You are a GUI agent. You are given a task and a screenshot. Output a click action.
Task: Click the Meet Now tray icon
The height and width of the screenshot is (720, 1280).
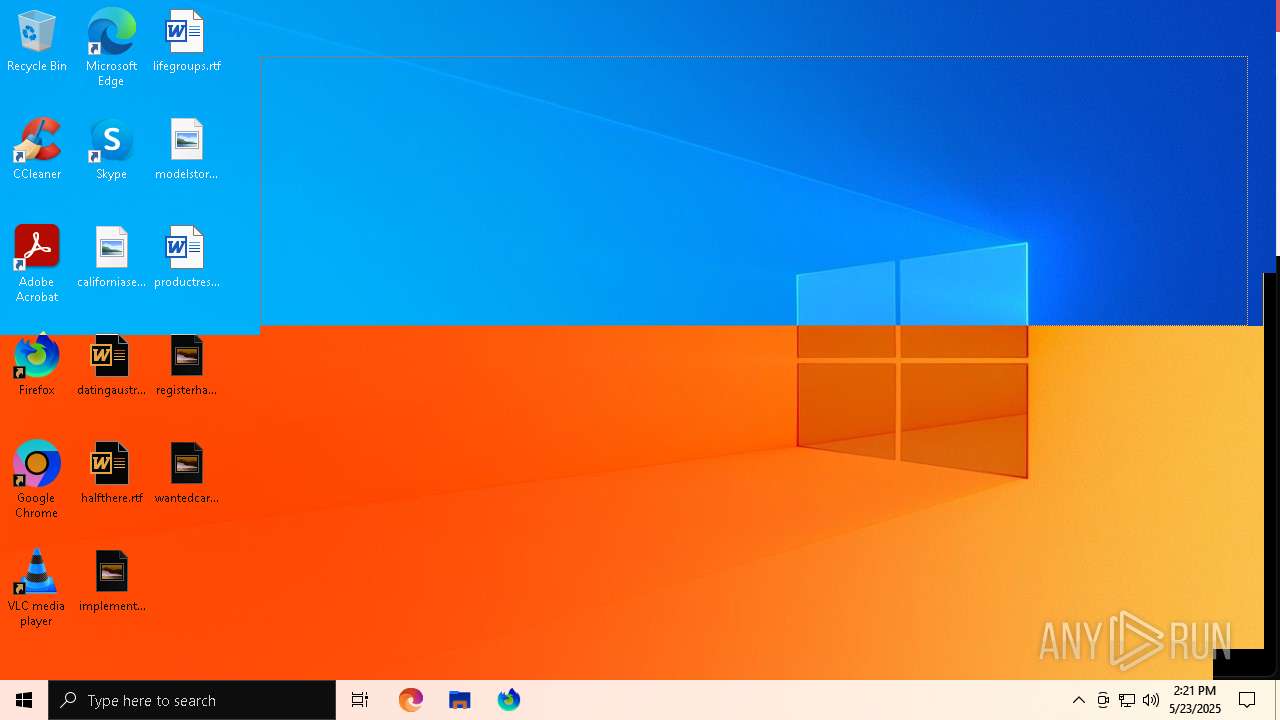click(1103, 700)
